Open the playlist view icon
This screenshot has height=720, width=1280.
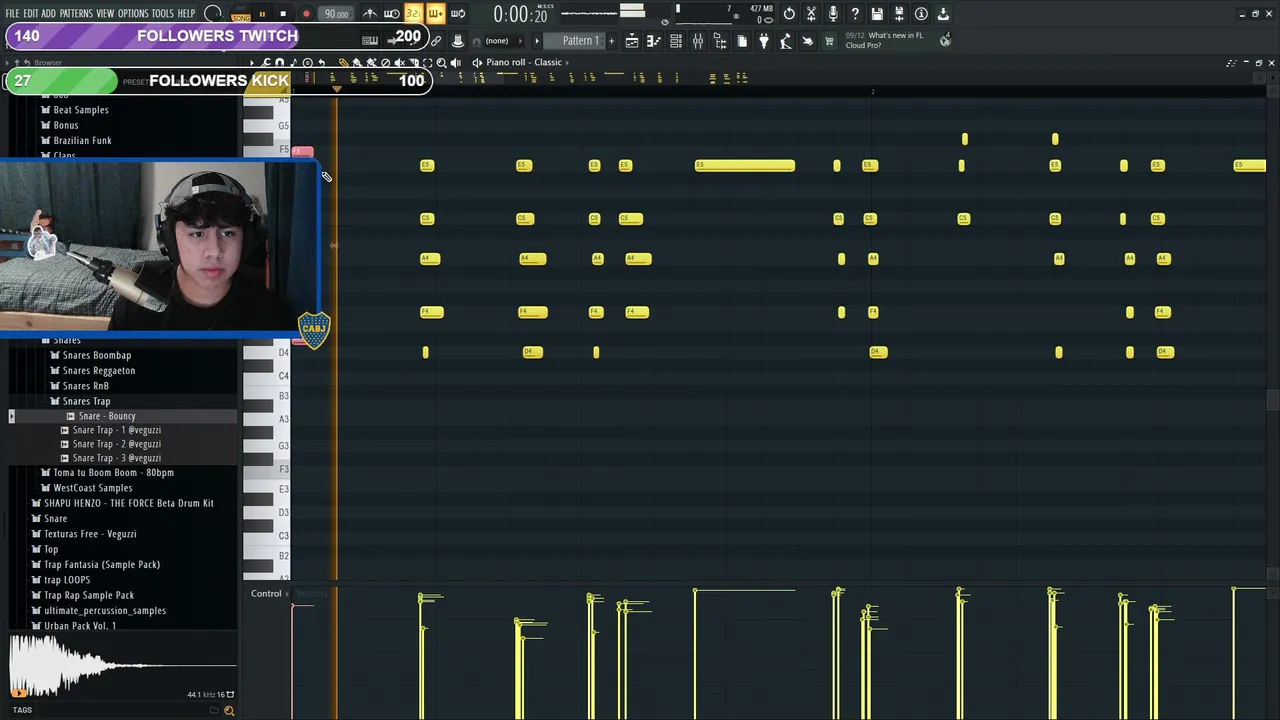(632, 41)
